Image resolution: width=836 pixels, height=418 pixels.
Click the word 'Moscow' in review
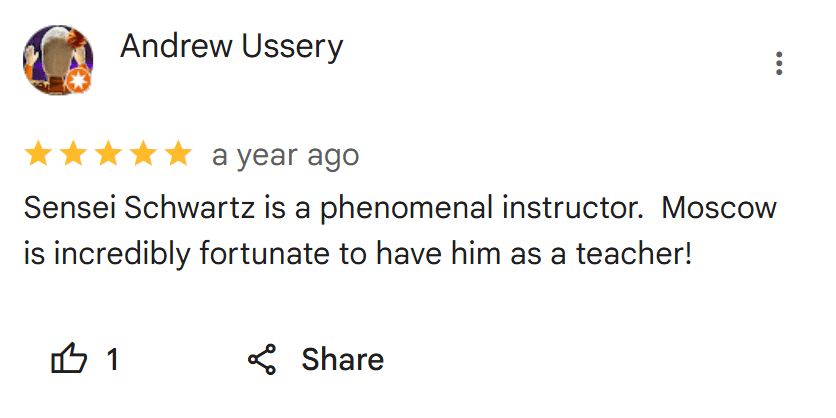(x=719, y=207)
